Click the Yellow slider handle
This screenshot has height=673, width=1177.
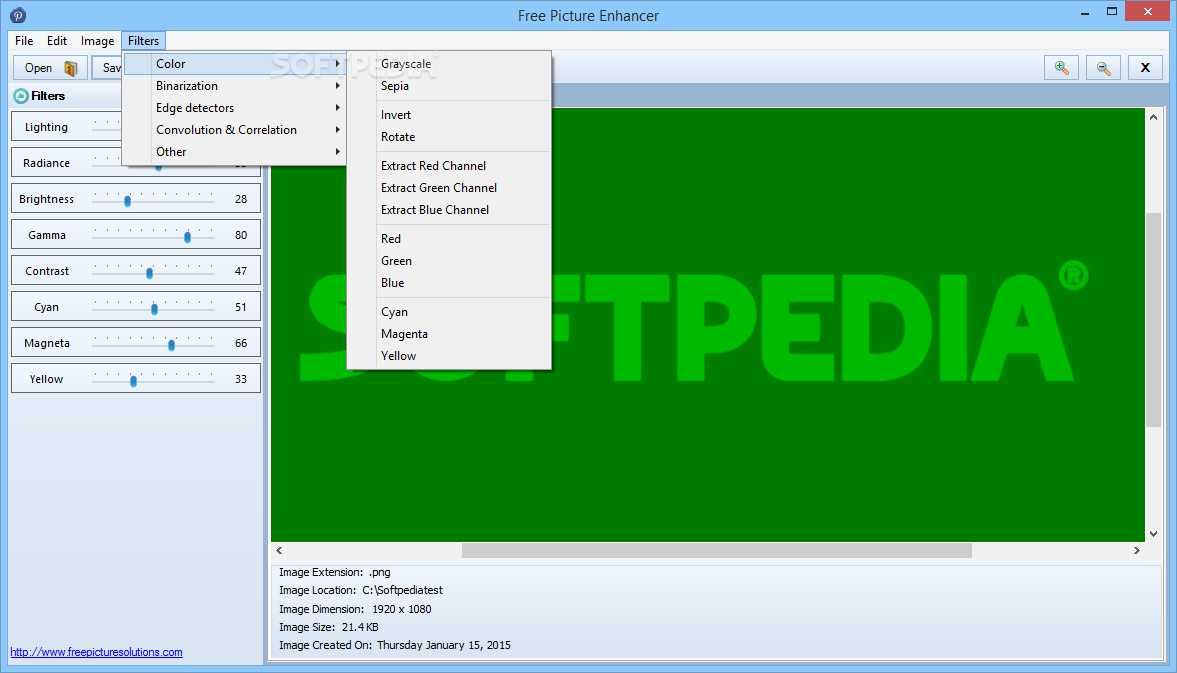coord(134,381)
